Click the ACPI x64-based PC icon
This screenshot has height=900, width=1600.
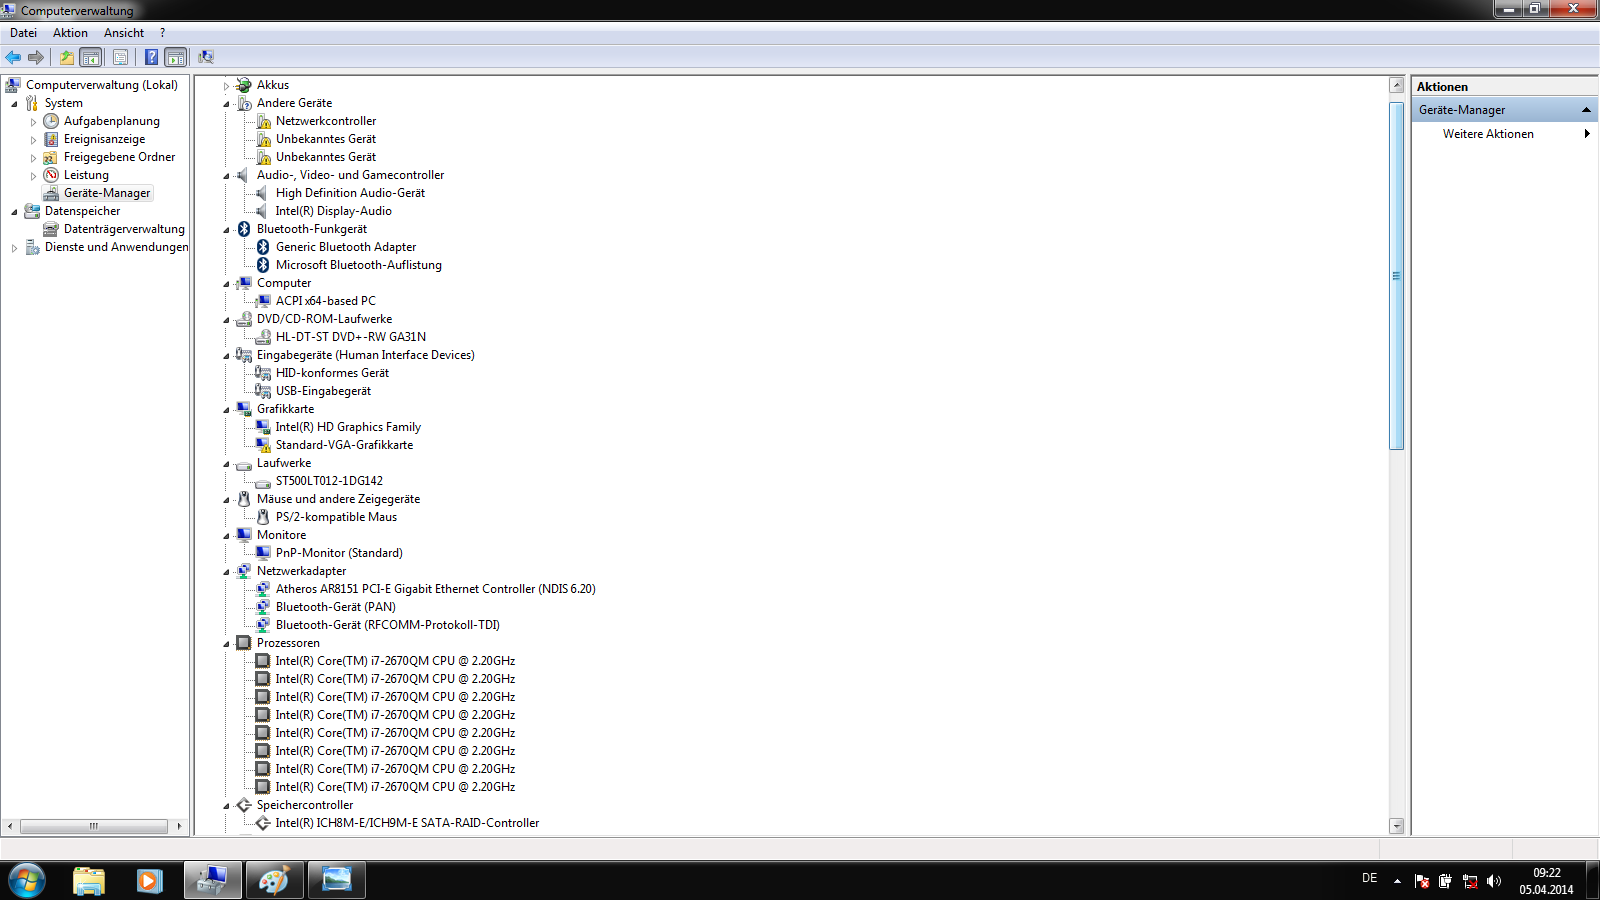click(x=263, y=301)
